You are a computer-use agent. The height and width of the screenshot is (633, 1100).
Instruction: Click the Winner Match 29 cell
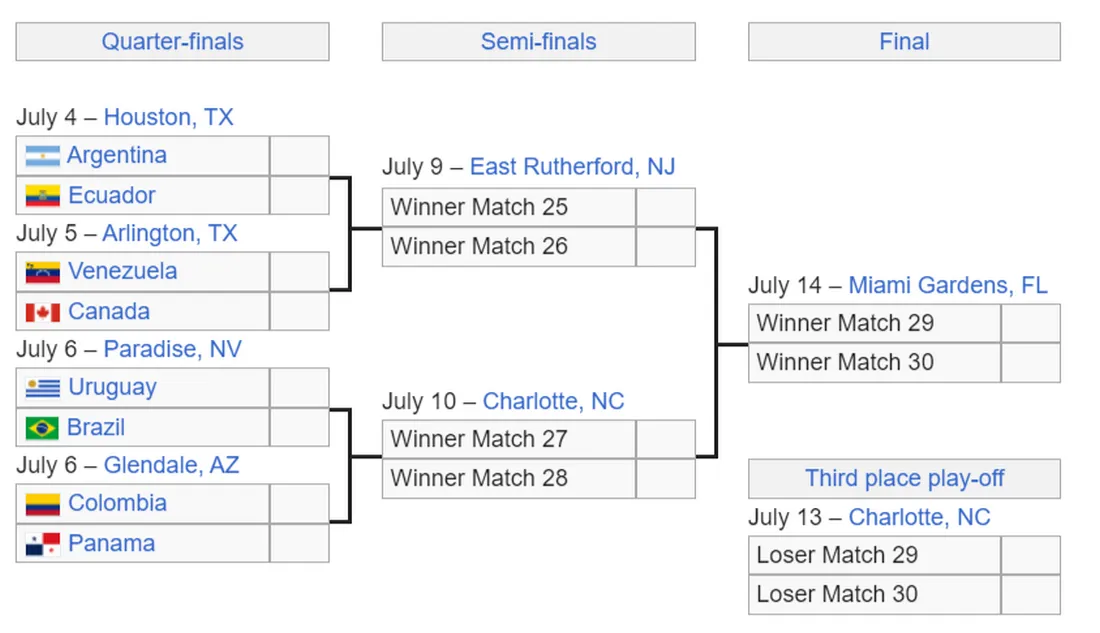coord(874,323)
